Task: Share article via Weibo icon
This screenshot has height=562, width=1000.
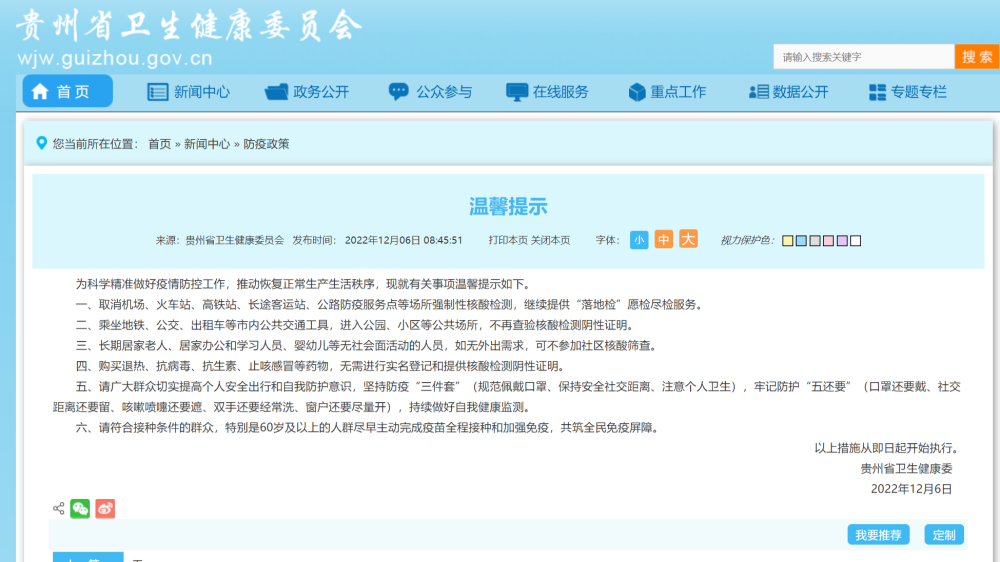Action: pyautogui.click(x=105, y=508)
